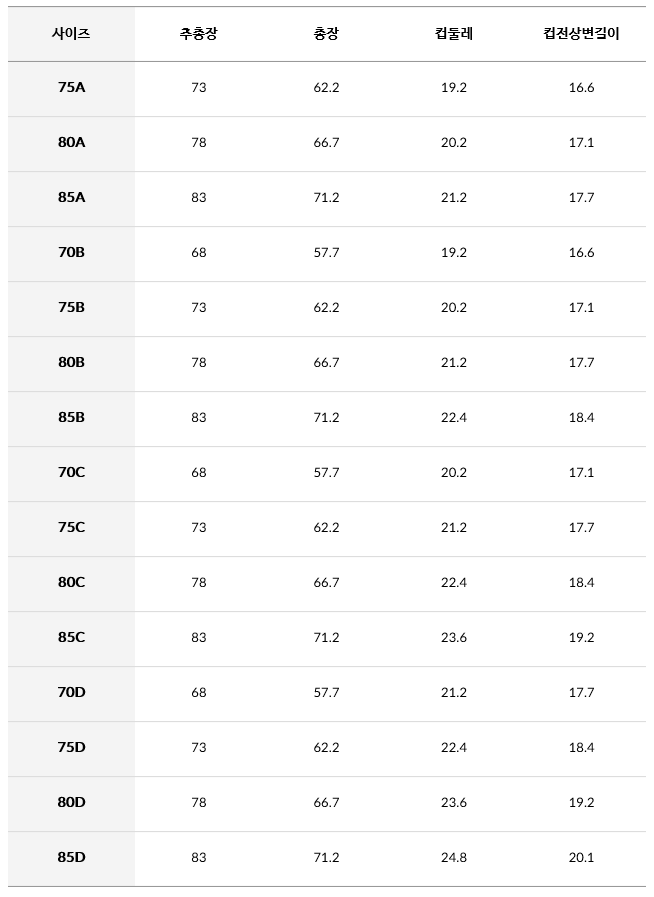This screenshot has width=654, height=897.
Task: Select the 70C size row label
Action: pos(71,472)
